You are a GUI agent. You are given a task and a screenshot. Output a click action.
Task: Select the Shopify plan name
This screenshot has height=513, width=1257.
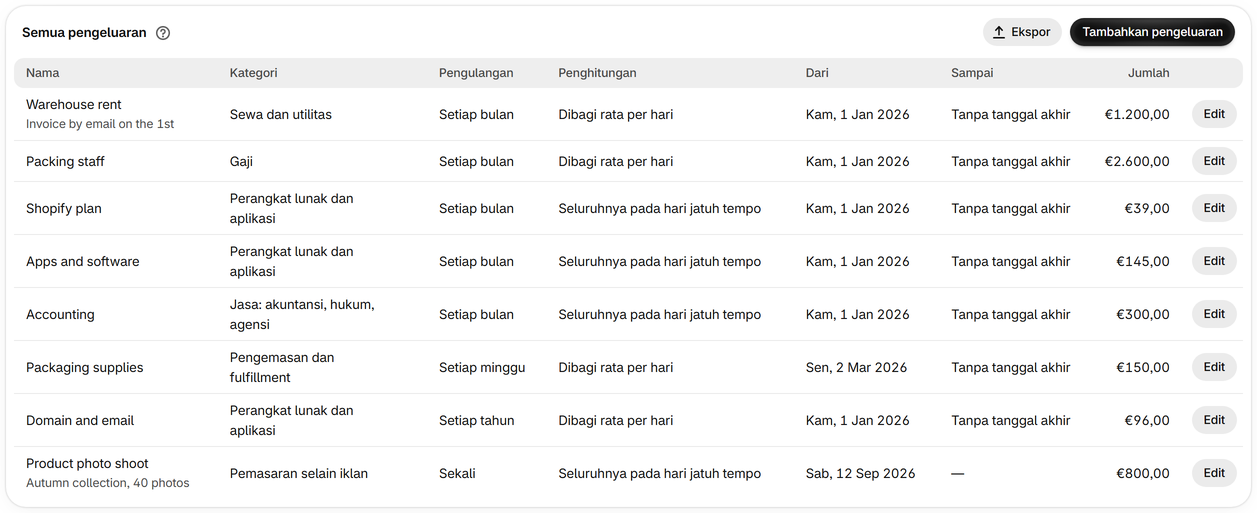click(x=64, y=208)
